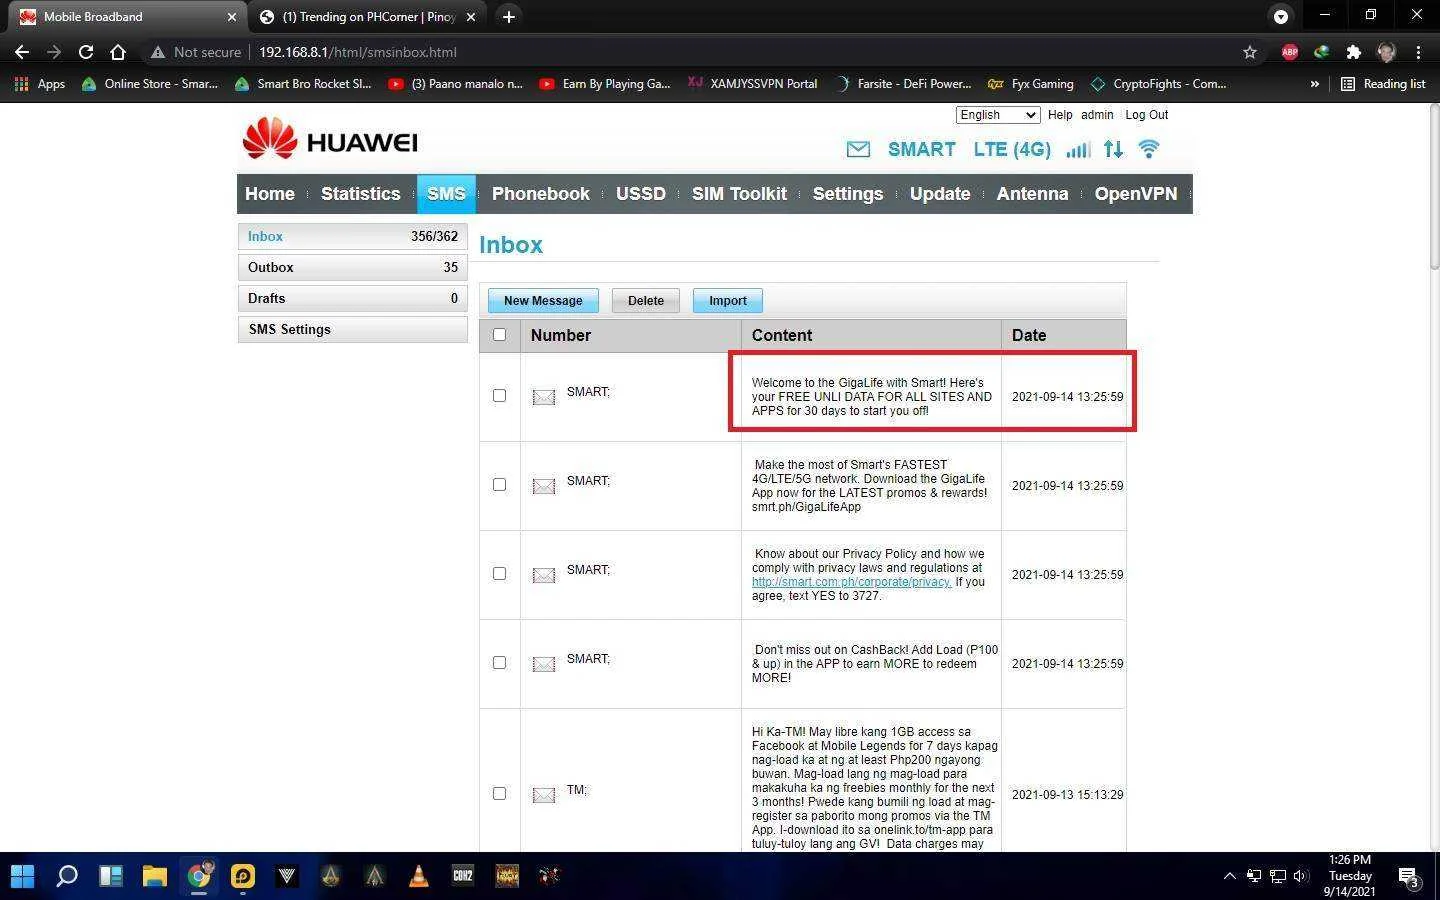Screen dimensions: 1440x900
Task: Click the Huawei logo
Action: (330, 139)
